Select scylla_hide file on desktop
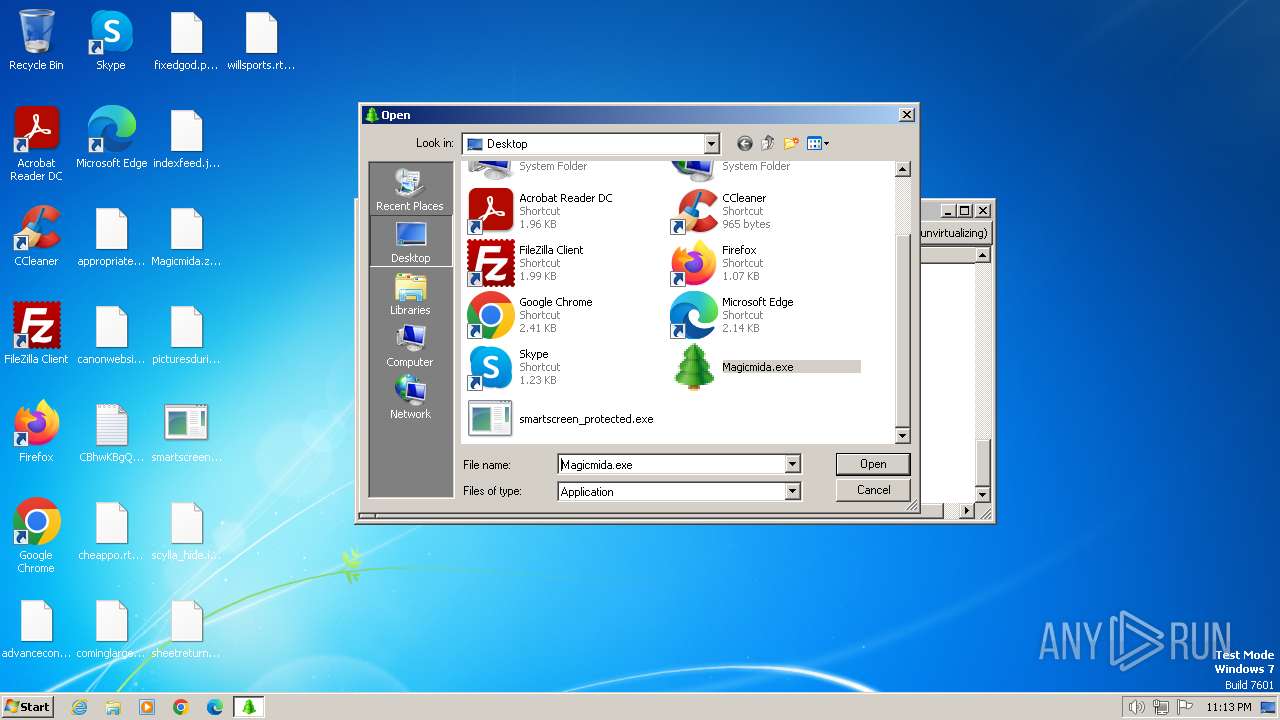This screenshot has height=720, width=1280. click(186, 530)
